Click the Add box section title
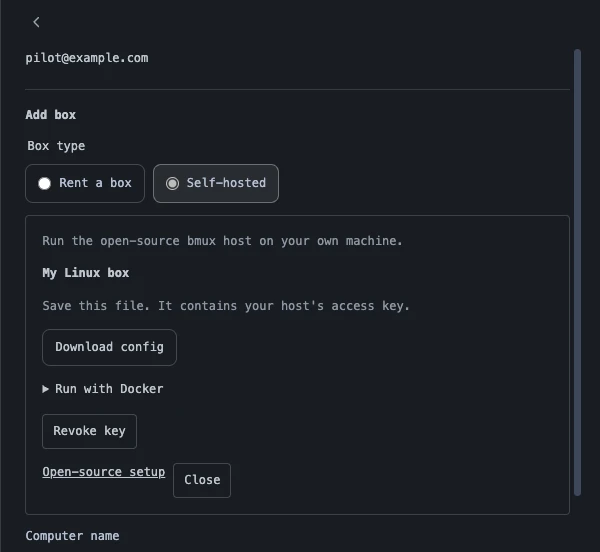The width and height of the screenshot is (600, 552). coord(51,115)
